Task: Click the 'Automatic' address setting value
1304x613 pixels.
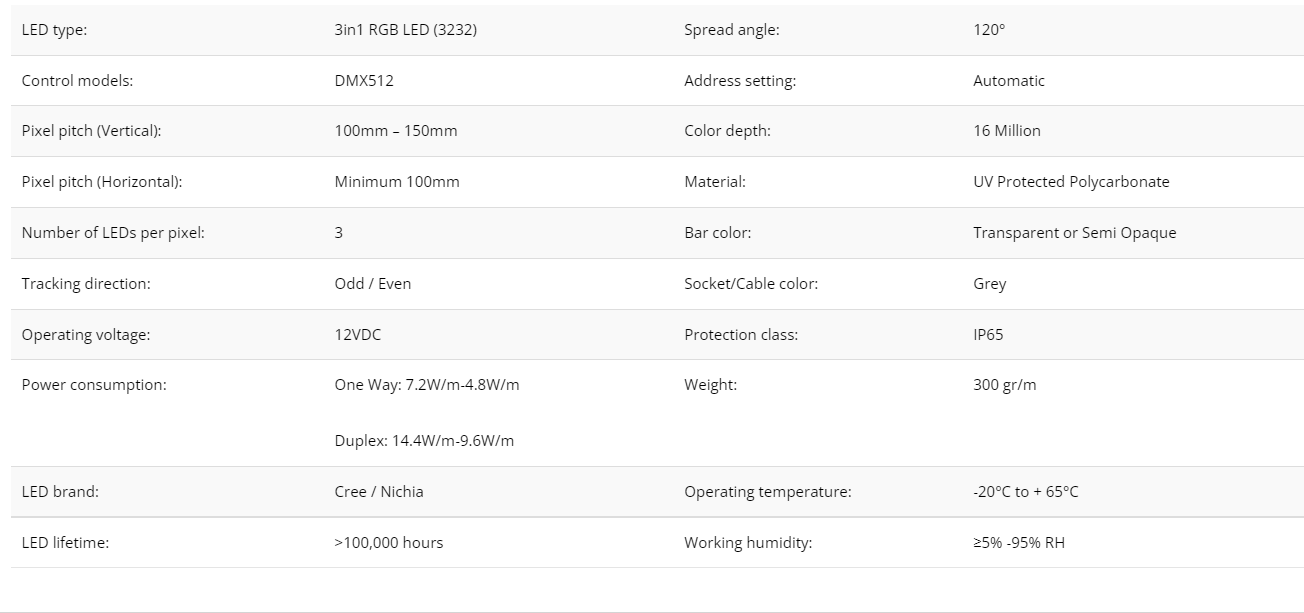Action: click(x=1009, y=81)
